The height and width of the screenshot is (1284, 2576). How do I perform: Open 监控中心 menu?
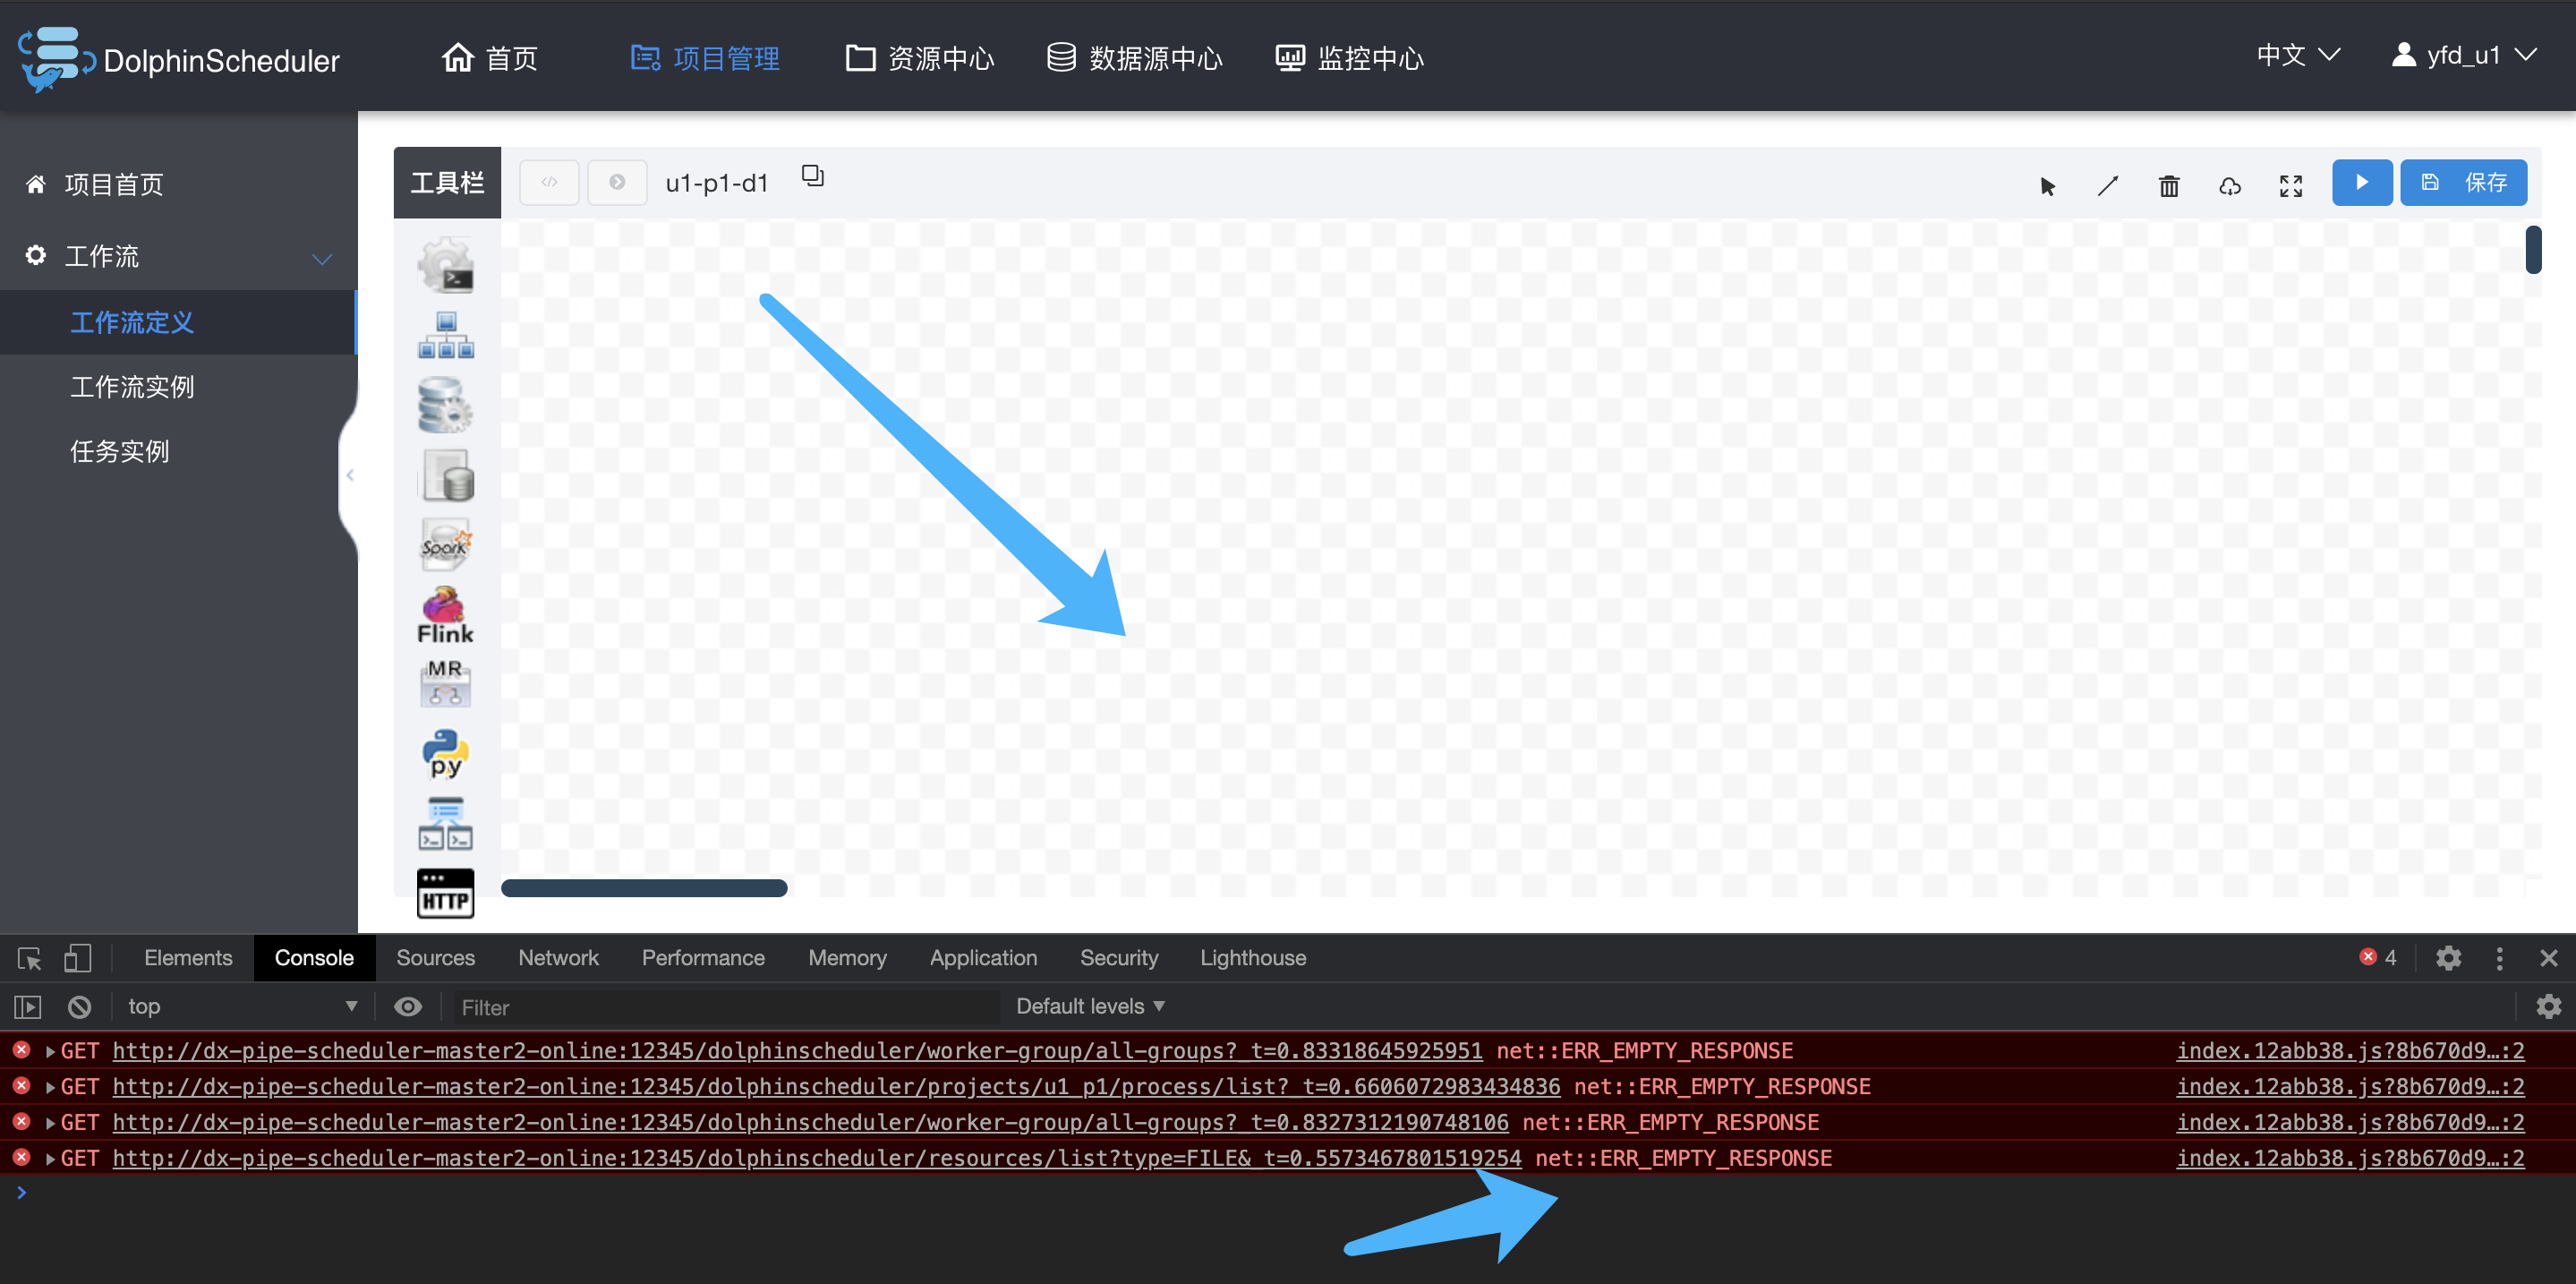1349,58
